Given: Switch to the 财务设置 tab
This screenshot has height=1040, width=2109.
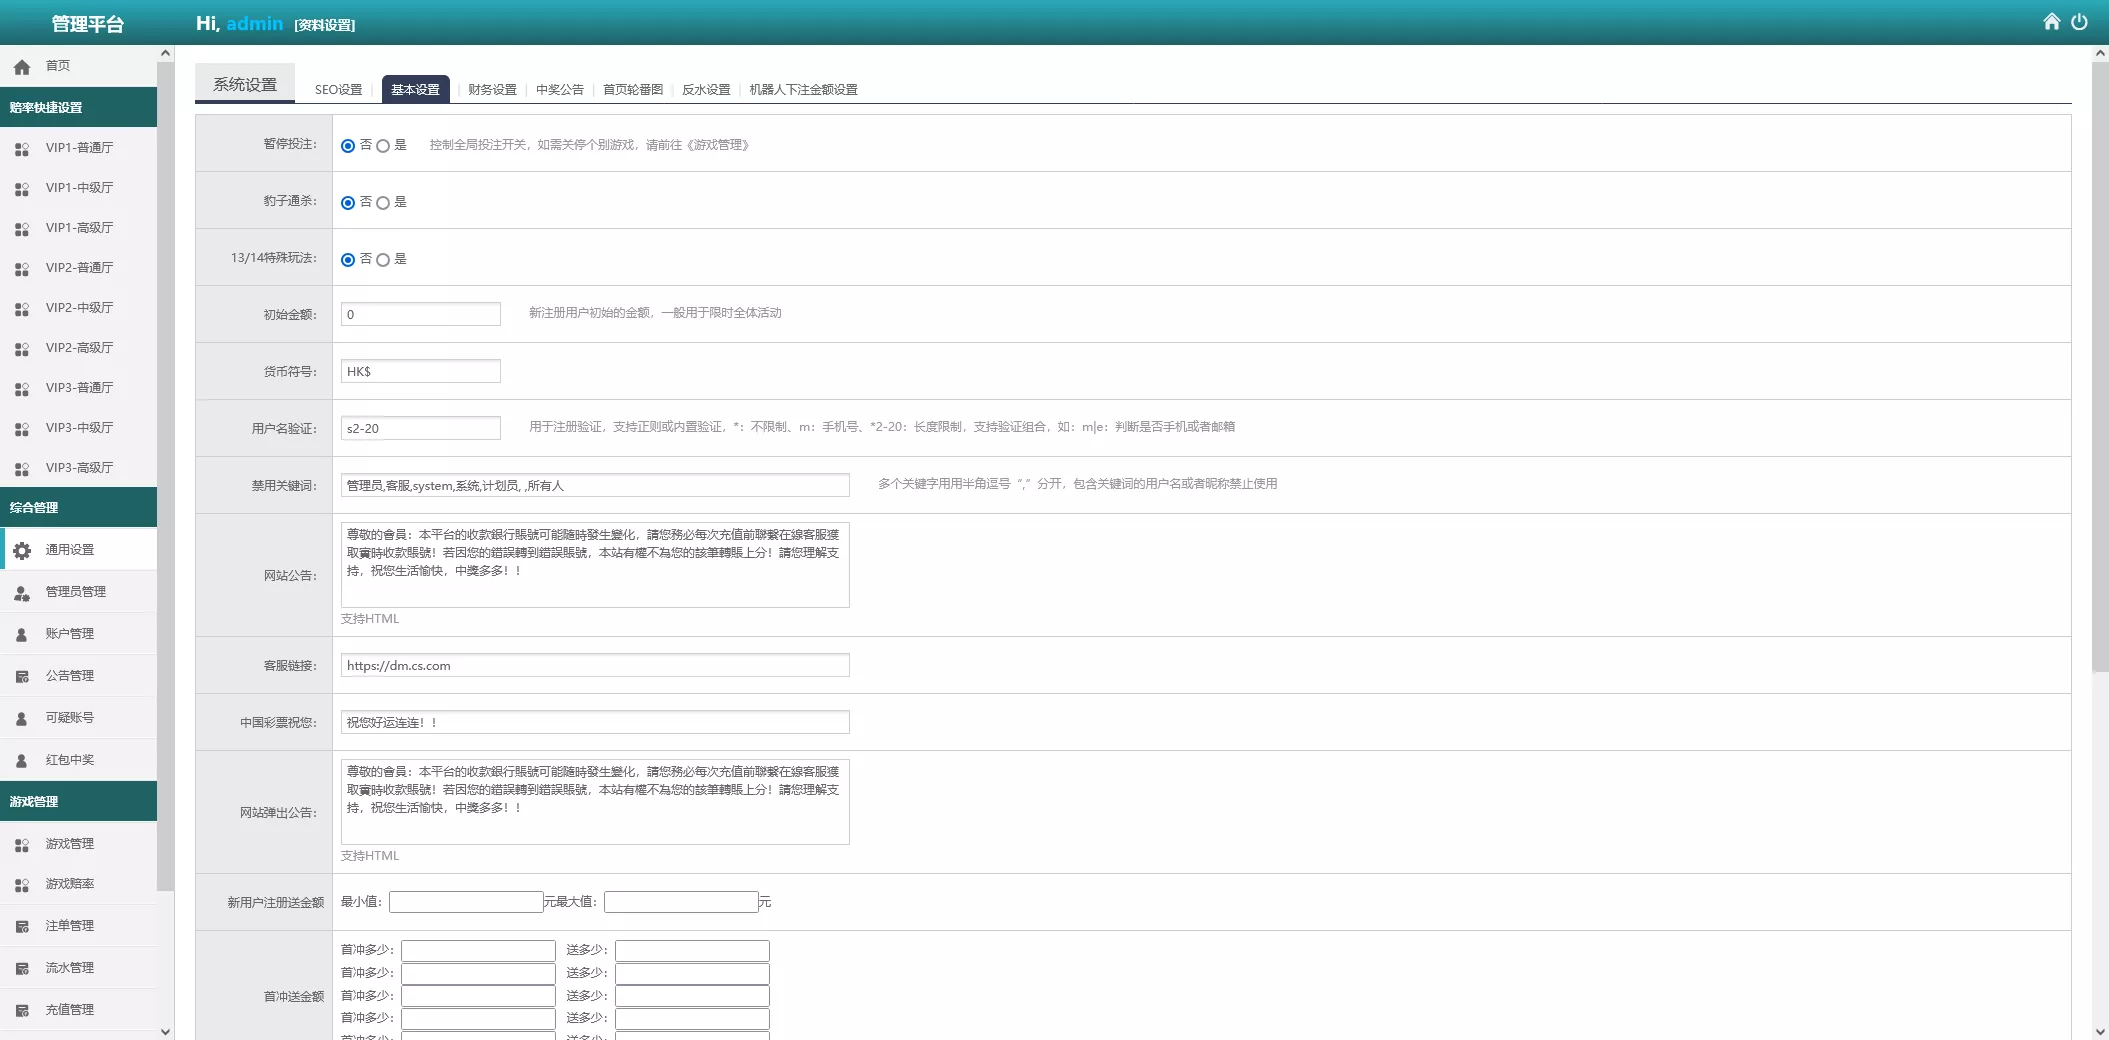Looking at the screenshot, I should (x=492, y=90).
